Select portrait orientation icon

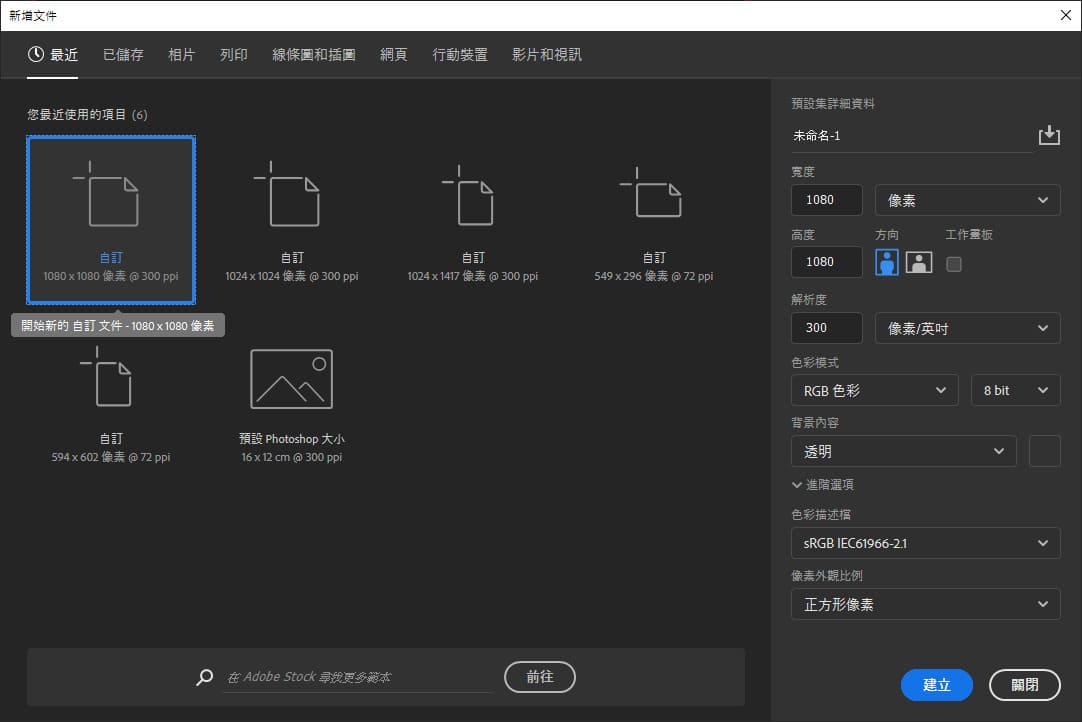point(886,263)
